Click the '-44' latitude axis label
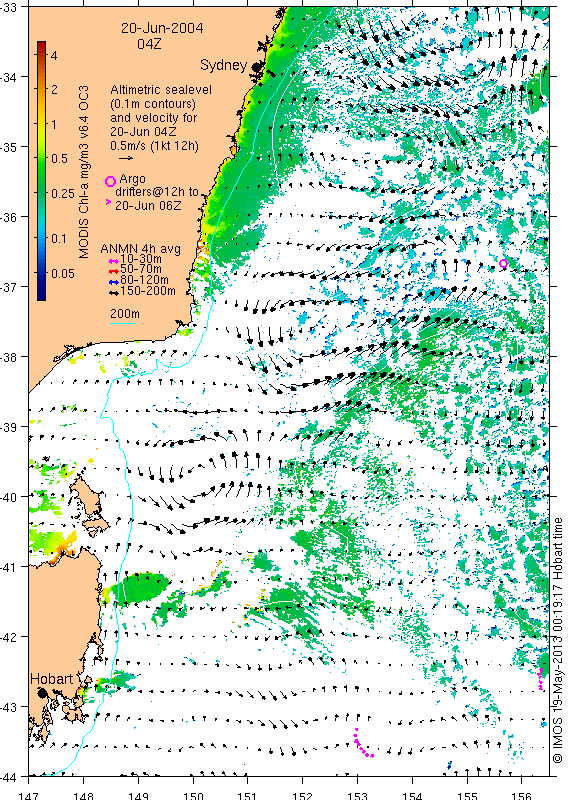The width and height of the screenshot is (570, 800). pyautogui.click(x=8, y=777)
